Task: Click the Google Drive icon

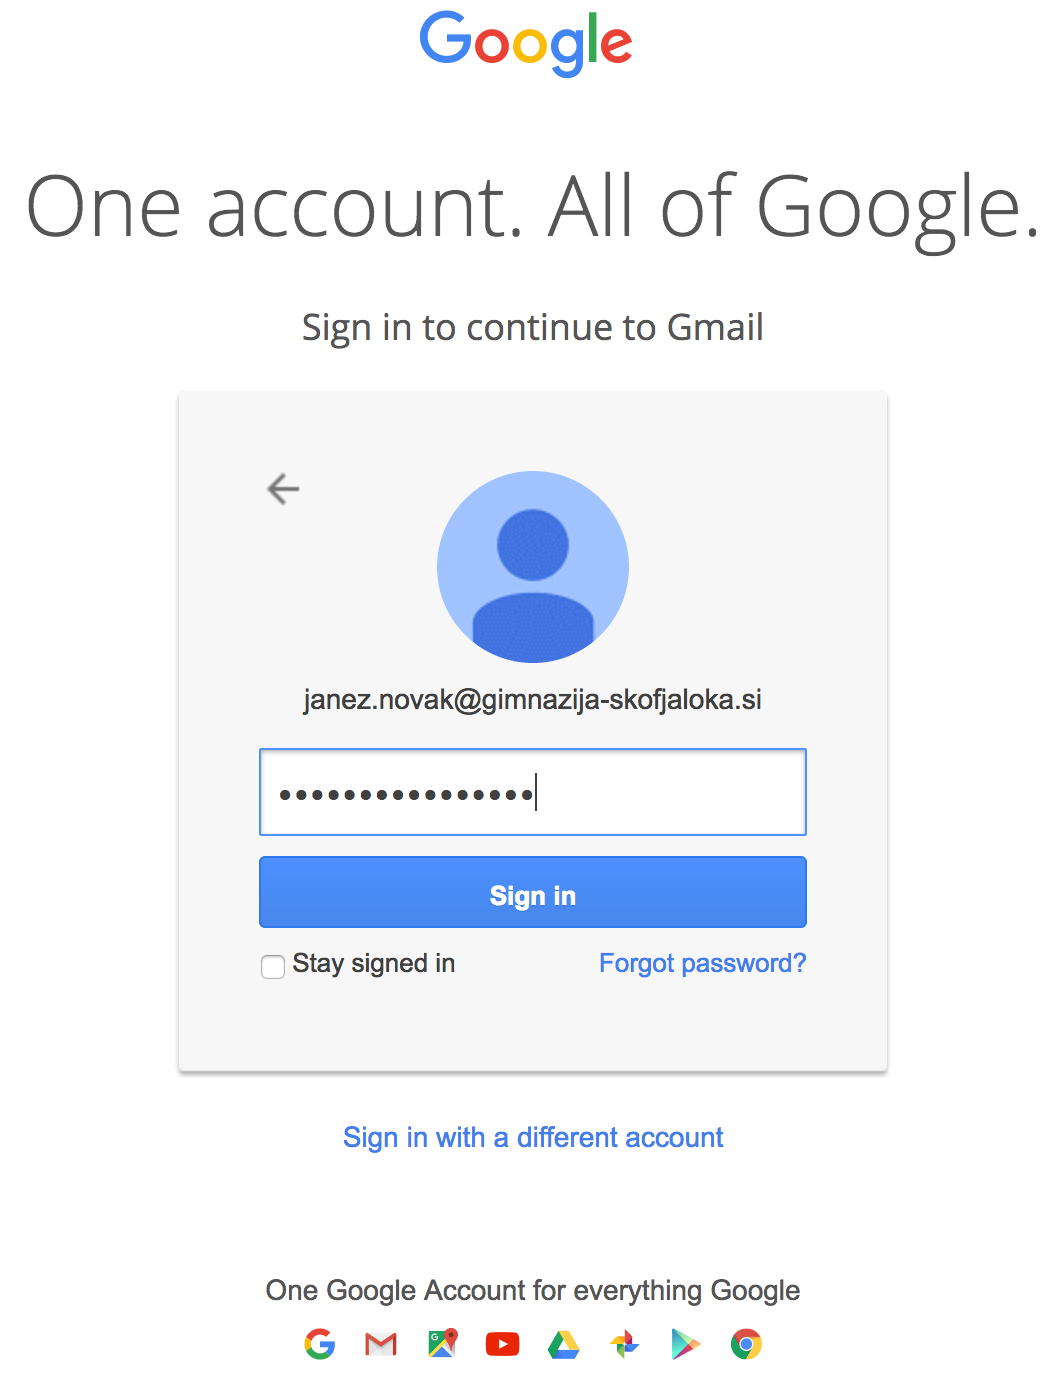Action: coord(564,1345)
